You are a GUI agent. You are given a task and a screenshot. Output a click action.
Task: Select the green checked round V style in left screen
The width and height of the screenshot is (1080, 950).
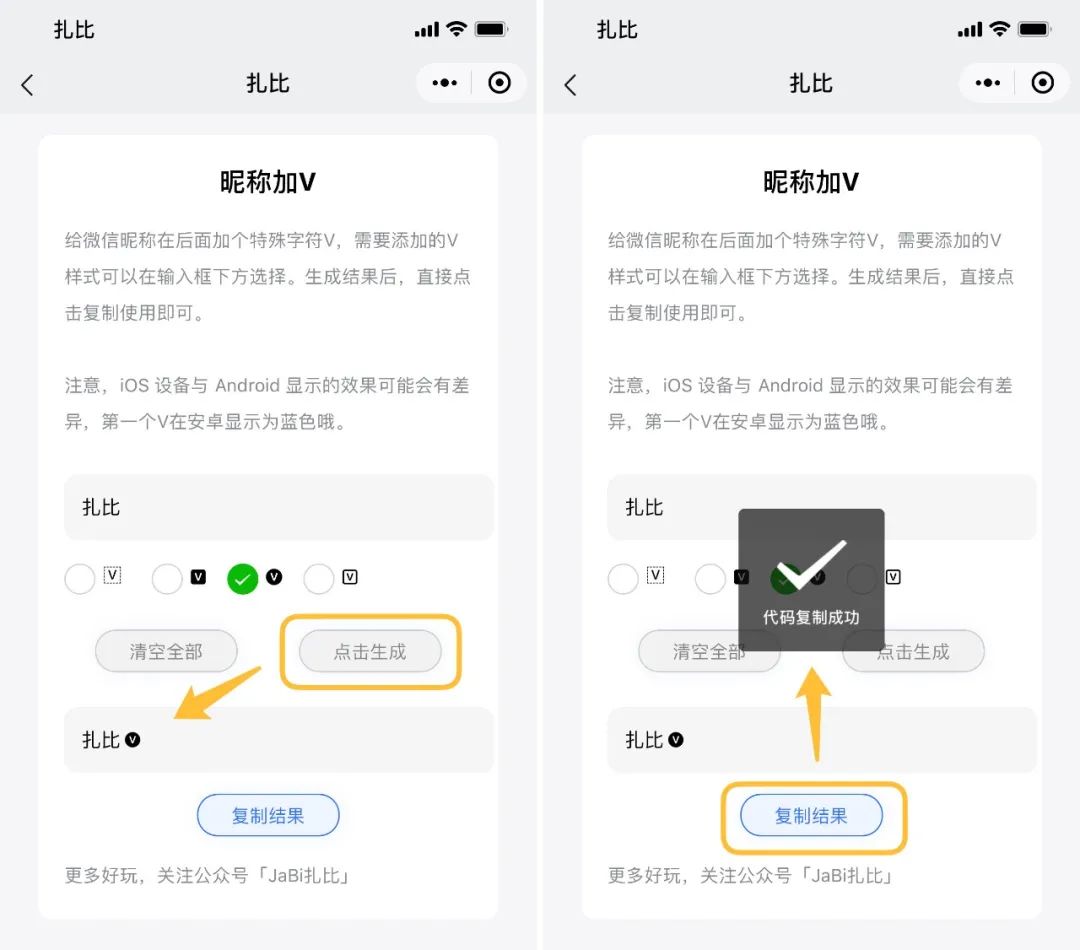tap(242, 579)
